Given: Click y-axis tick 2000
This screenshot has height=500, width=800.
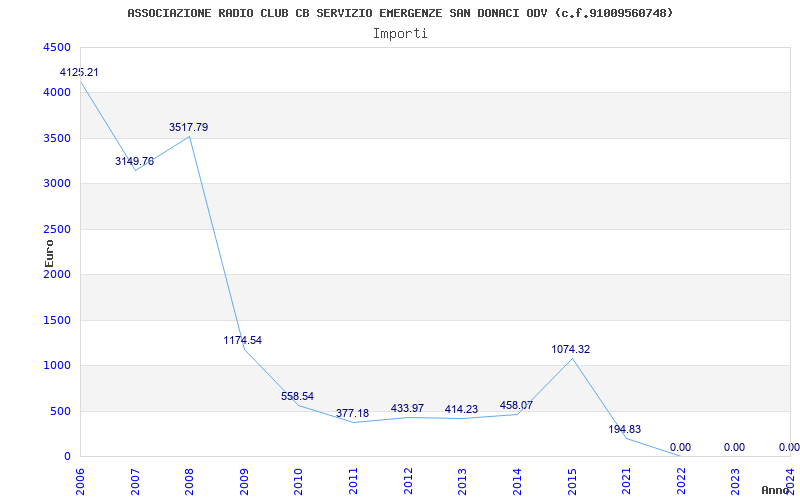Looking at the screenshot, I should click(58, 274).
